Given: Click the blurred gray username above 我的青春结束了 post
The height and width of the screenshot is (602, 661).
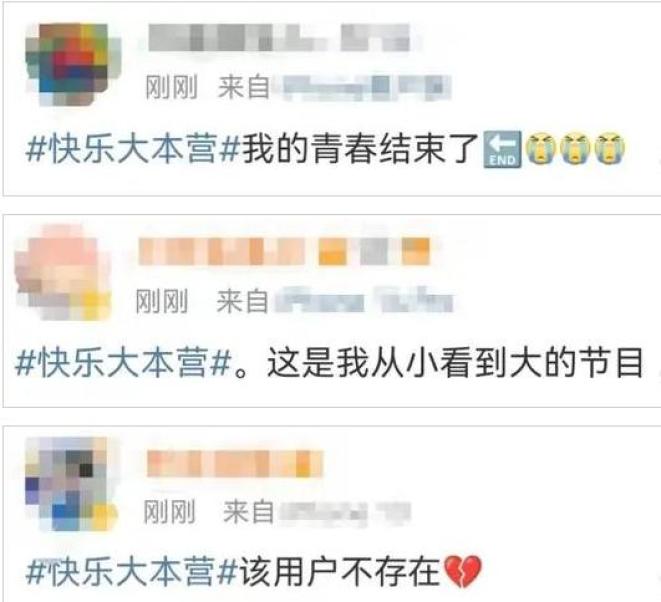Looking at the screenshot, I should point(280,38).
